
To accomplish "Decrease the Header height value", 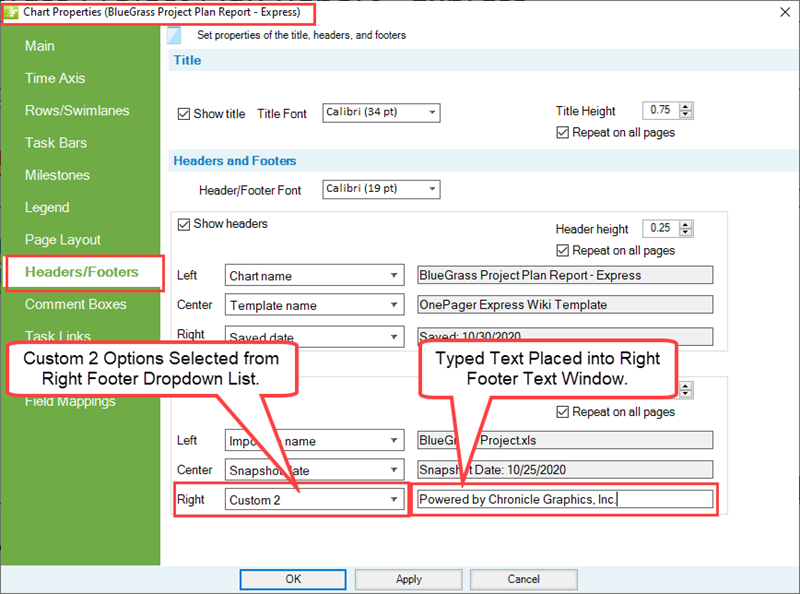I will (x=686, y=232).
